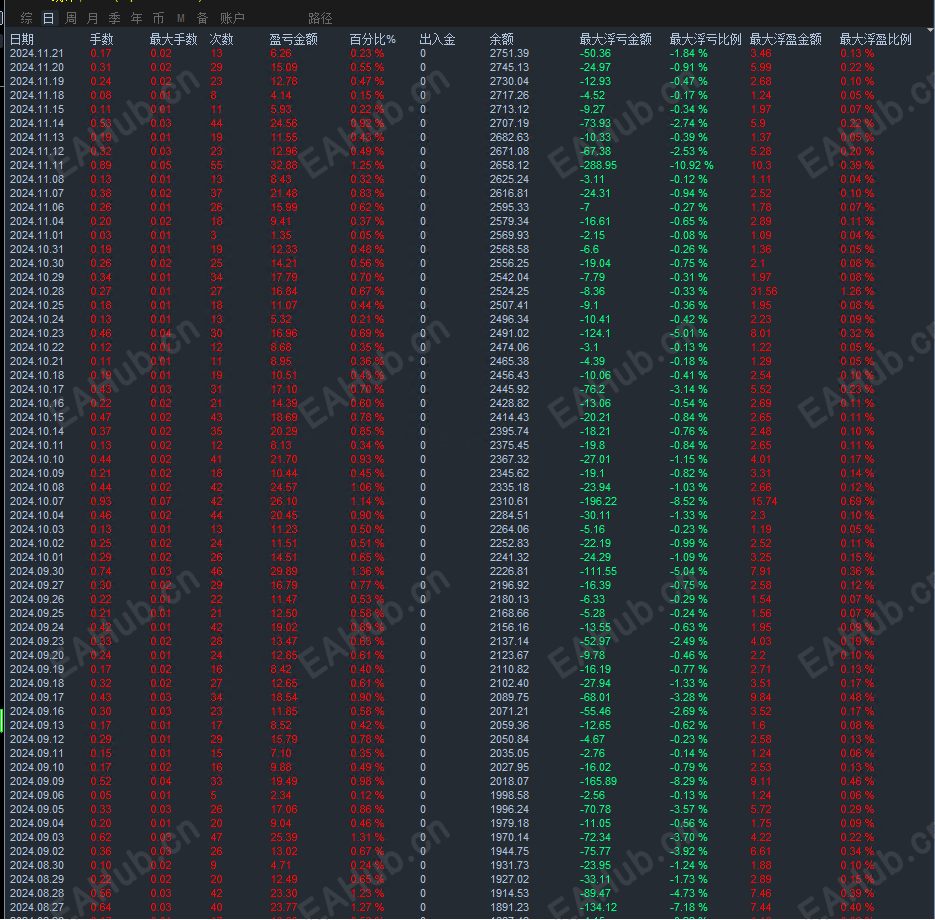Click the 出入金 column header
The height and width of the screenshot is (920, 935).
click(x=438, y=40)
